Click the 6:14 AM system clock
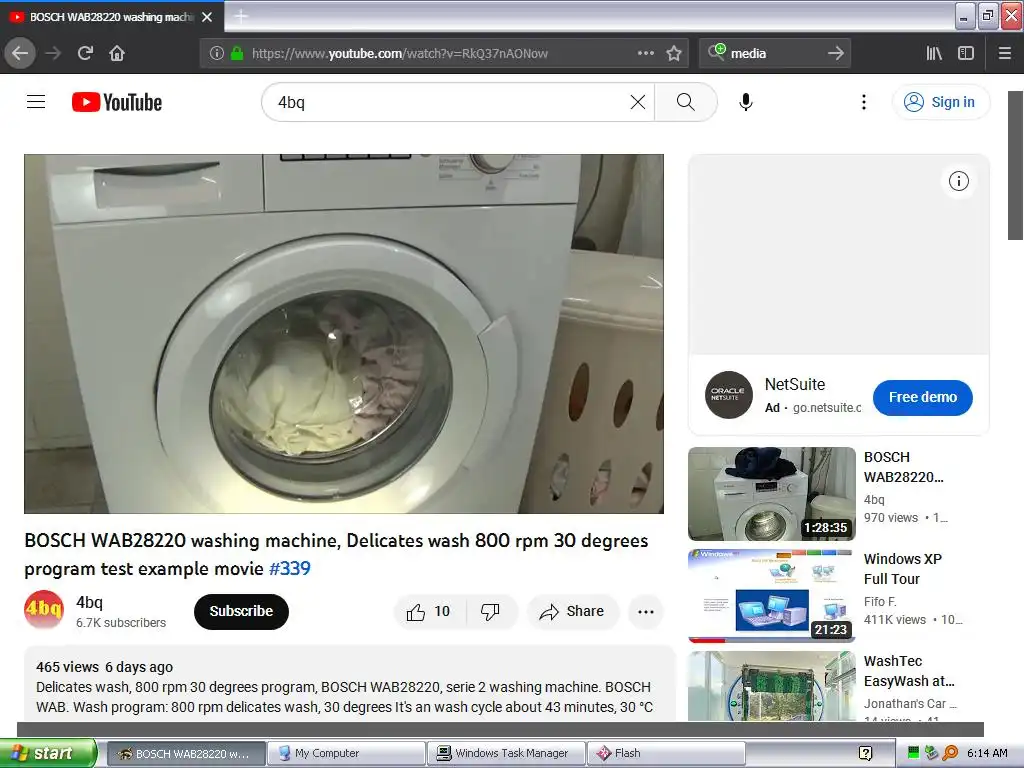This screenshot has width=1024, height=768. (987, 753)
